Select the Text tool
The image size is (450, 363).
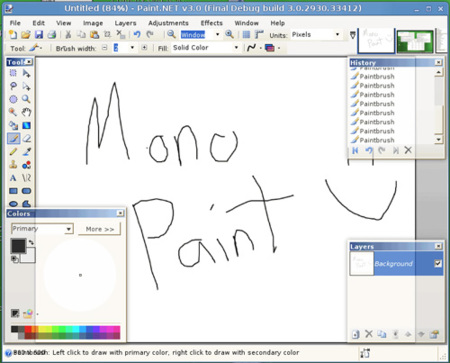click(13, 178)
